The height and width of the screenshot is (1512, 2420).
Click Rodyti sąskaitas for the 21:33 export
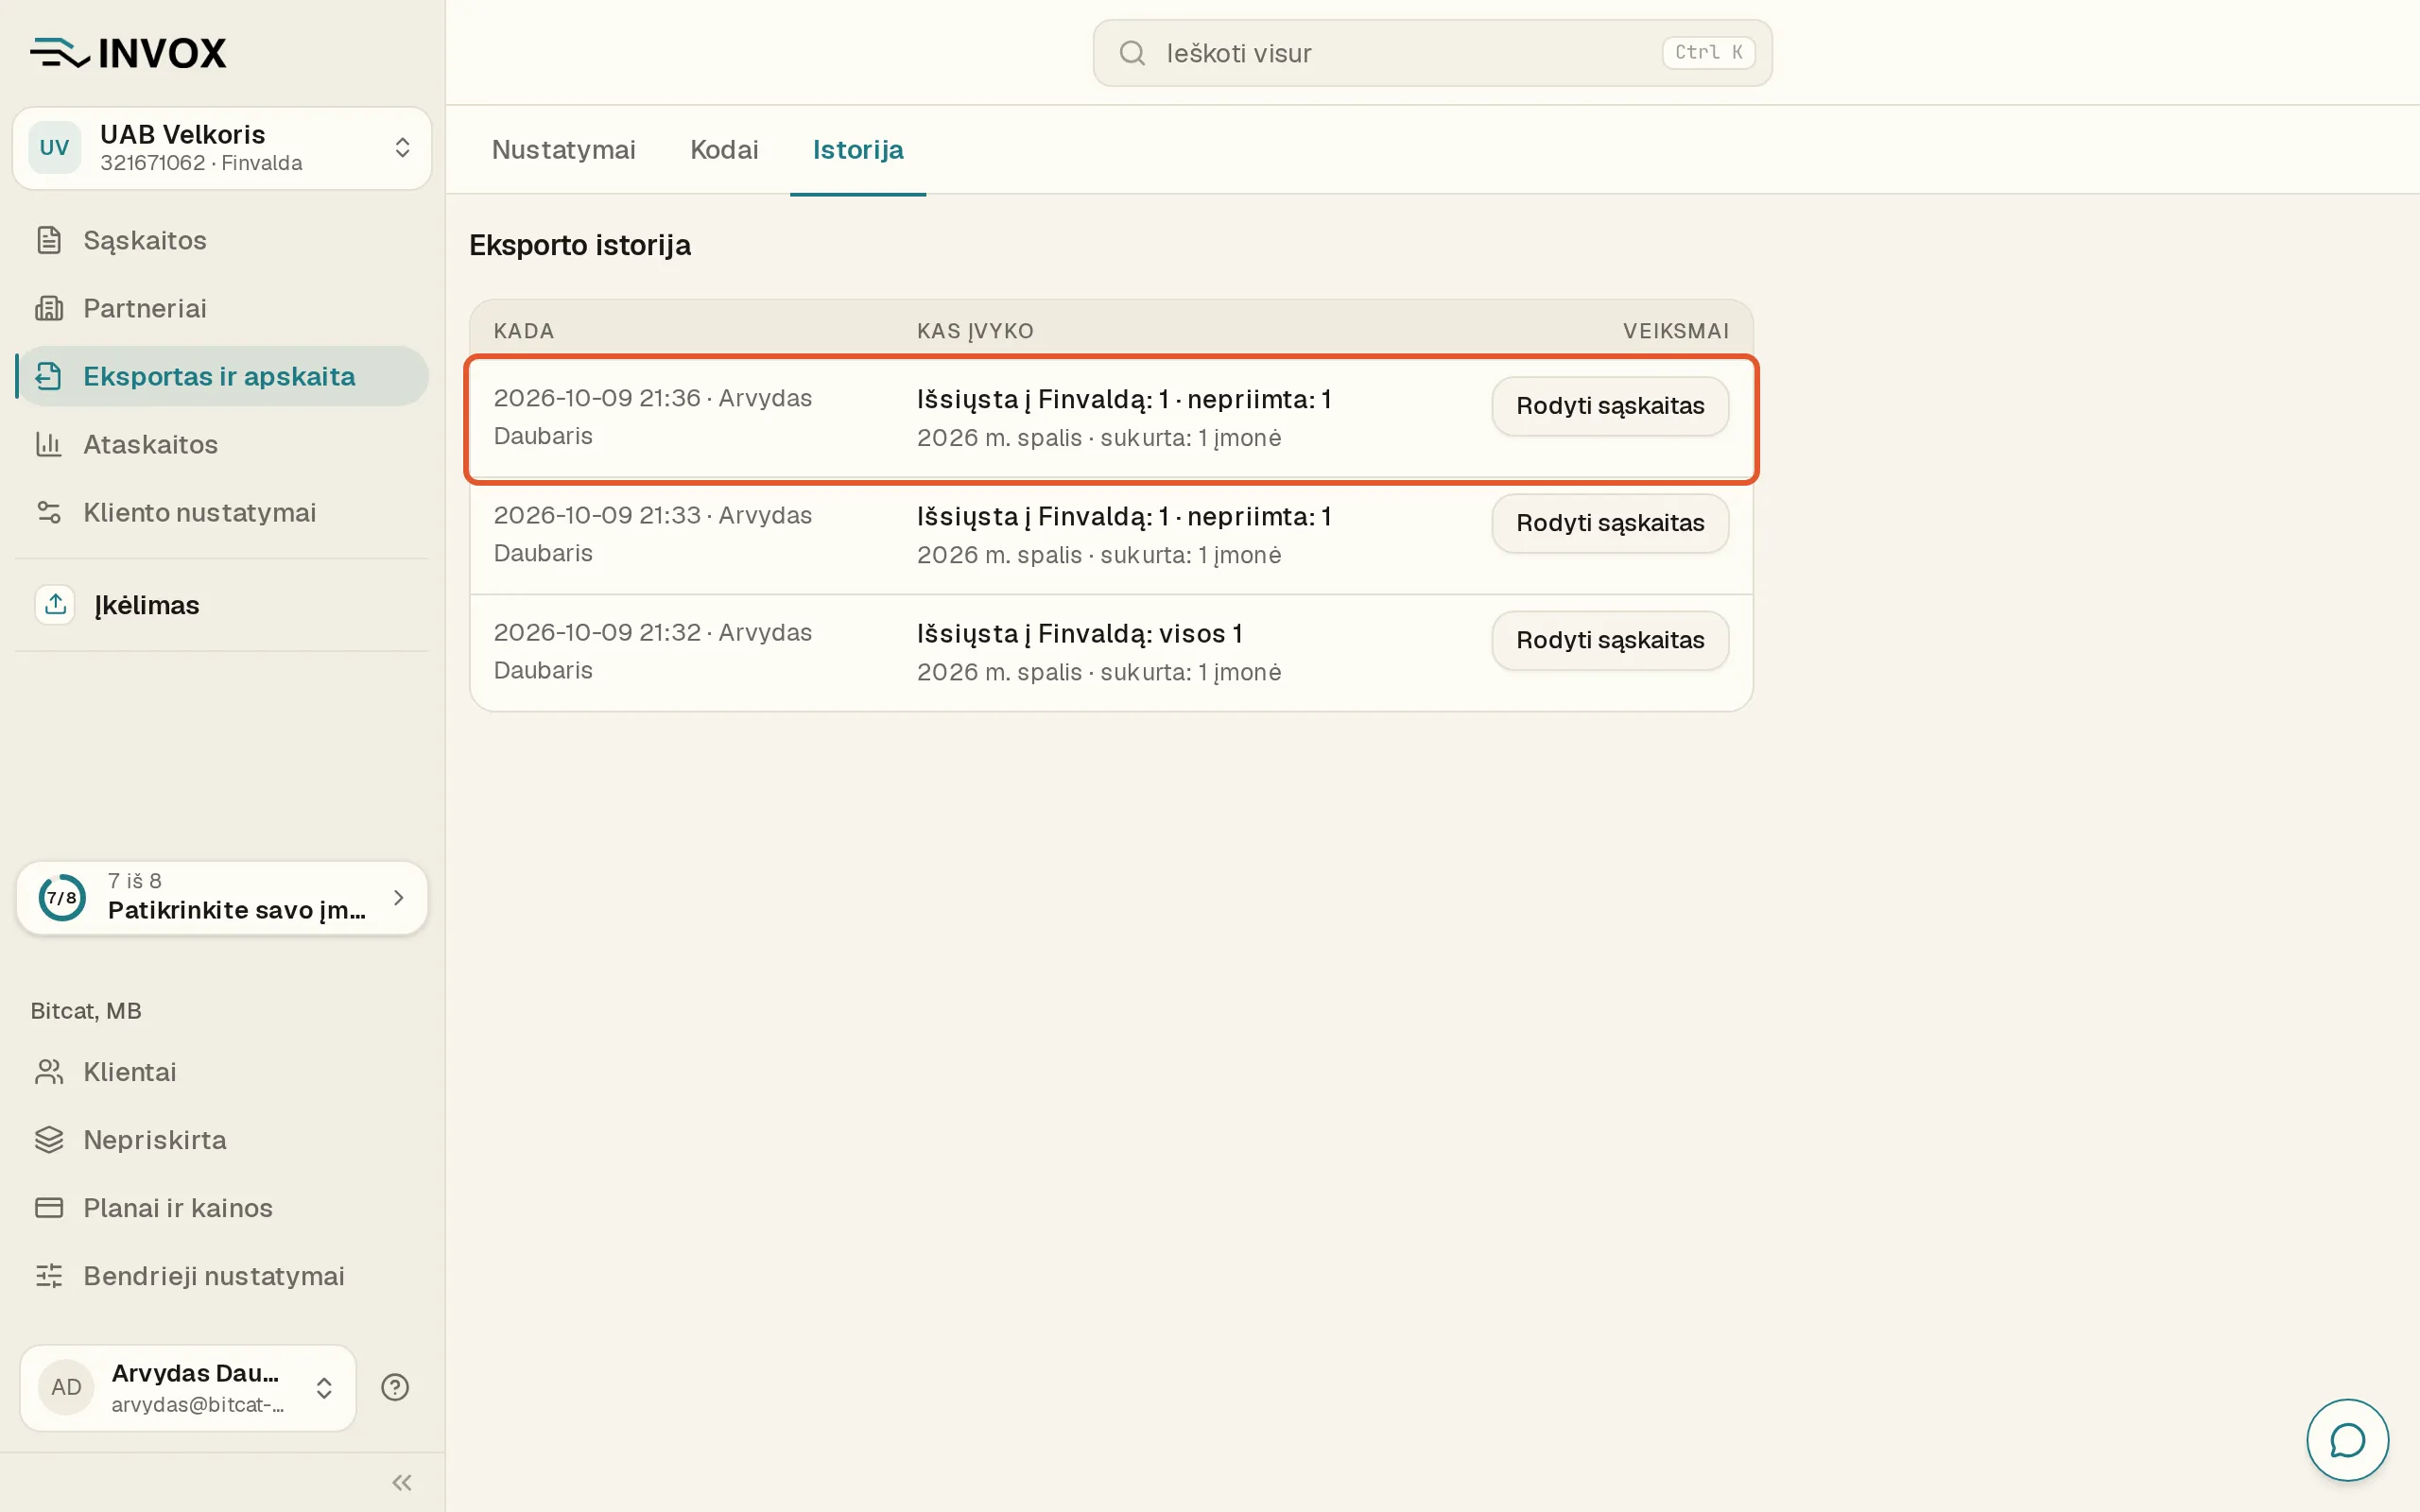coord(1610,523)
